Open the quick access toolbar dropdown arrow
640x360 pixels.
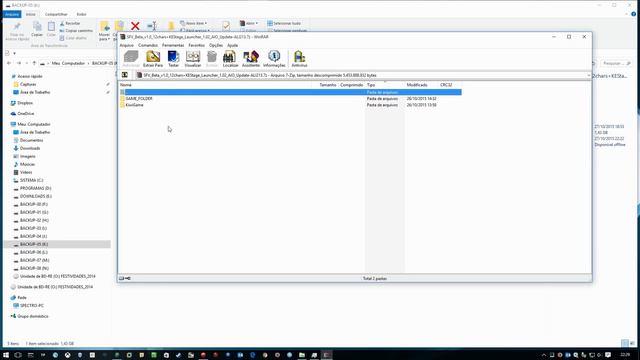coord(14,53)
